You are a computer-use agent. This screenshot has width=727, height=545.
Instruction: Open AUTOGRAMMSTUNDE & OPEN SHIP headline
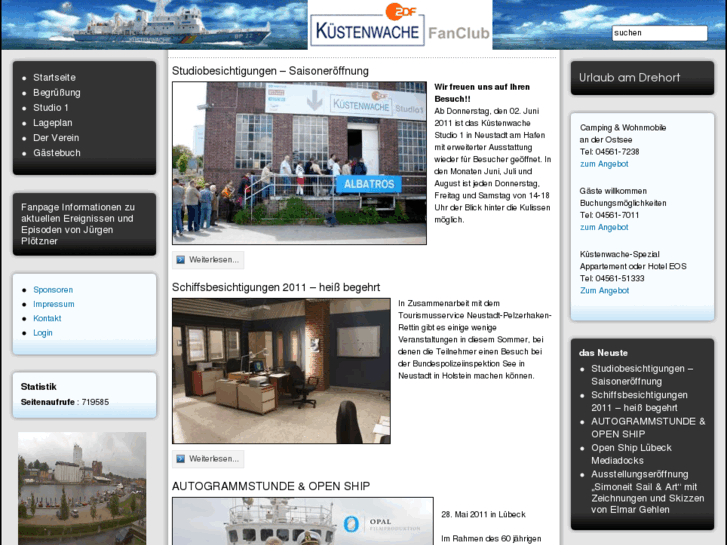[x=271, y=486]
